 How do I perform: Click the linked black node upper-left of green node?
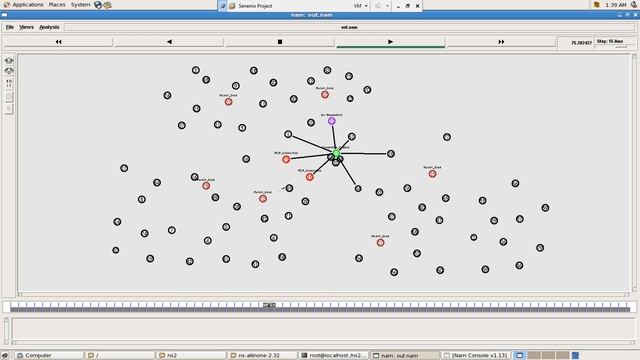click(x=288, y=134)
